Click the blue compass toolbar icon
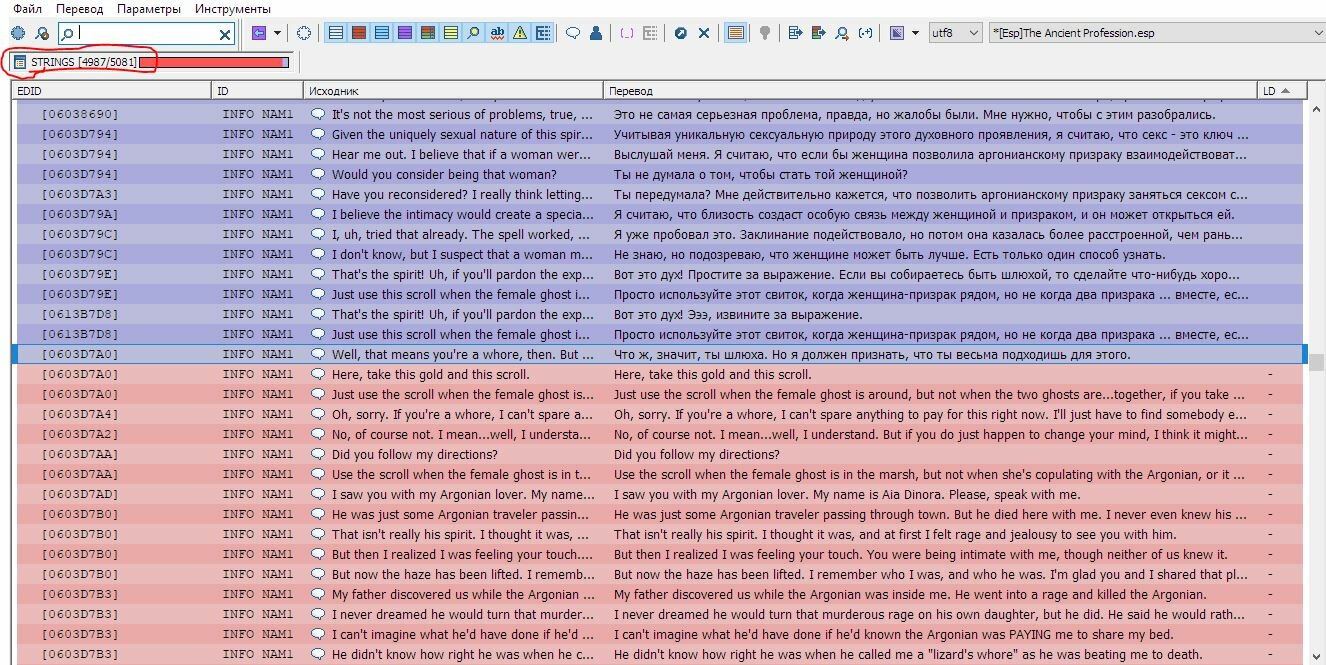1326x665 pixels. pyautogui.click(x=681, y=33)
